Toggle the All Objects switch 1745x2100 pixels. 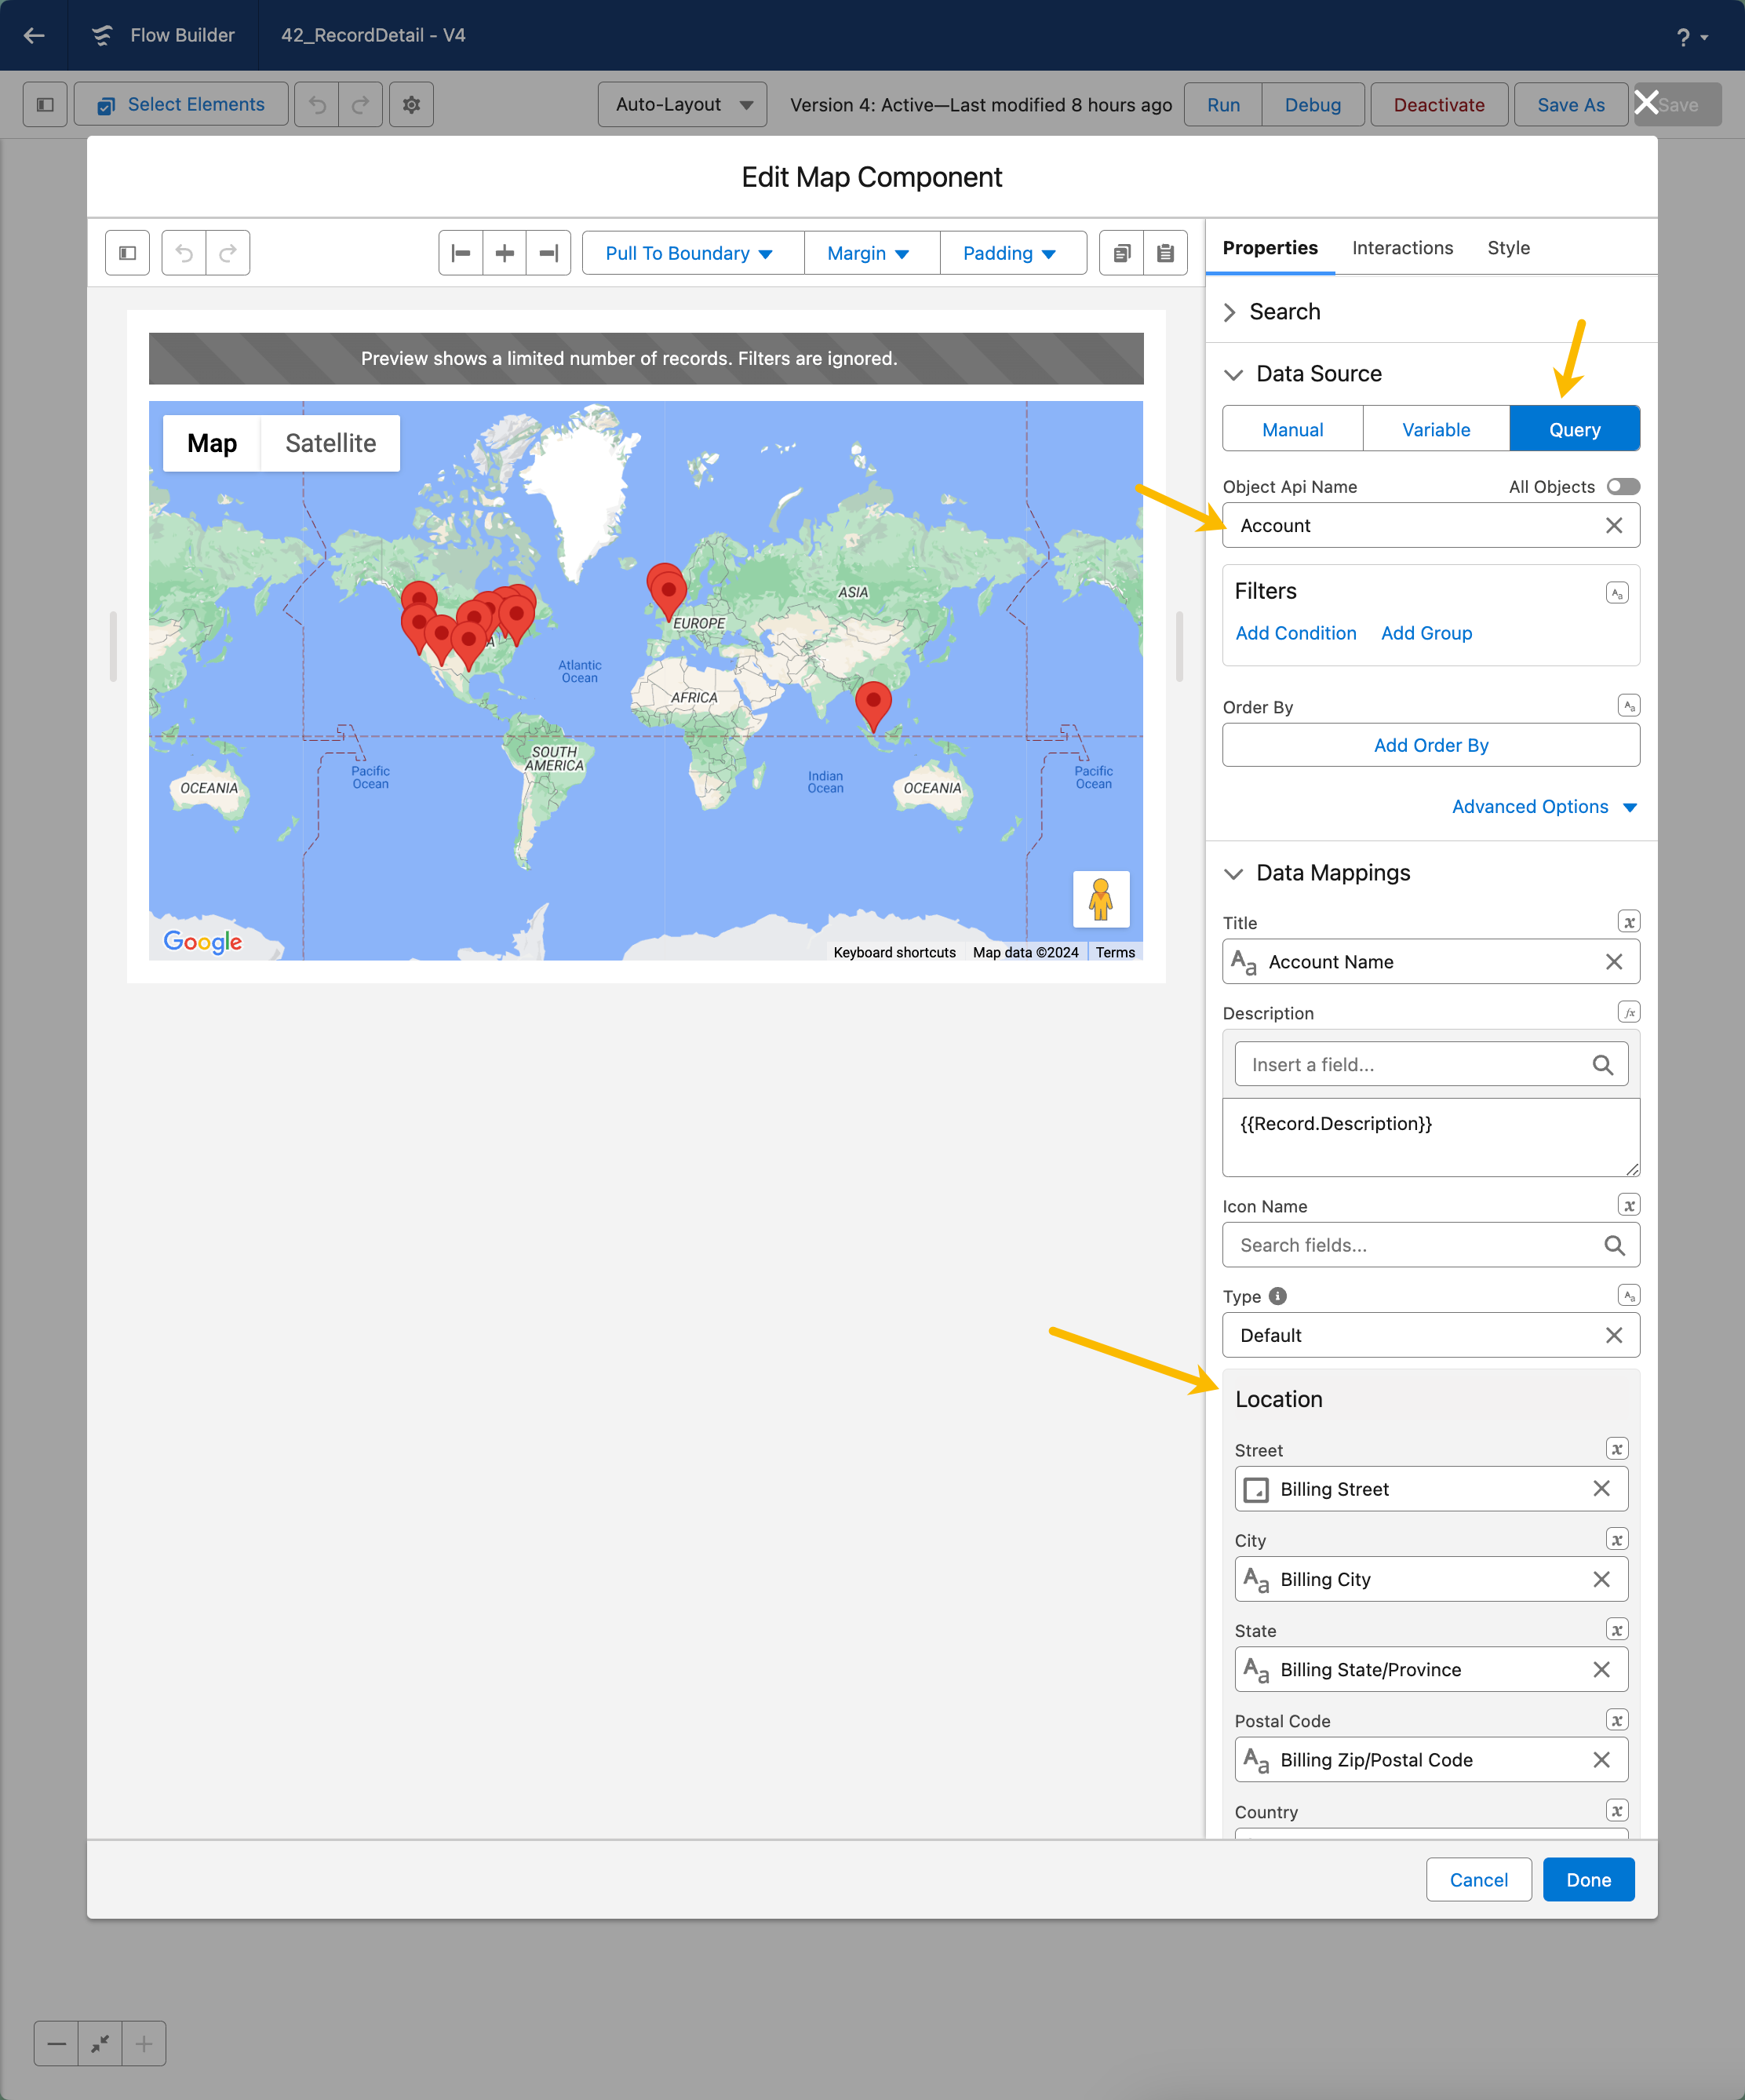point(1622,487)
